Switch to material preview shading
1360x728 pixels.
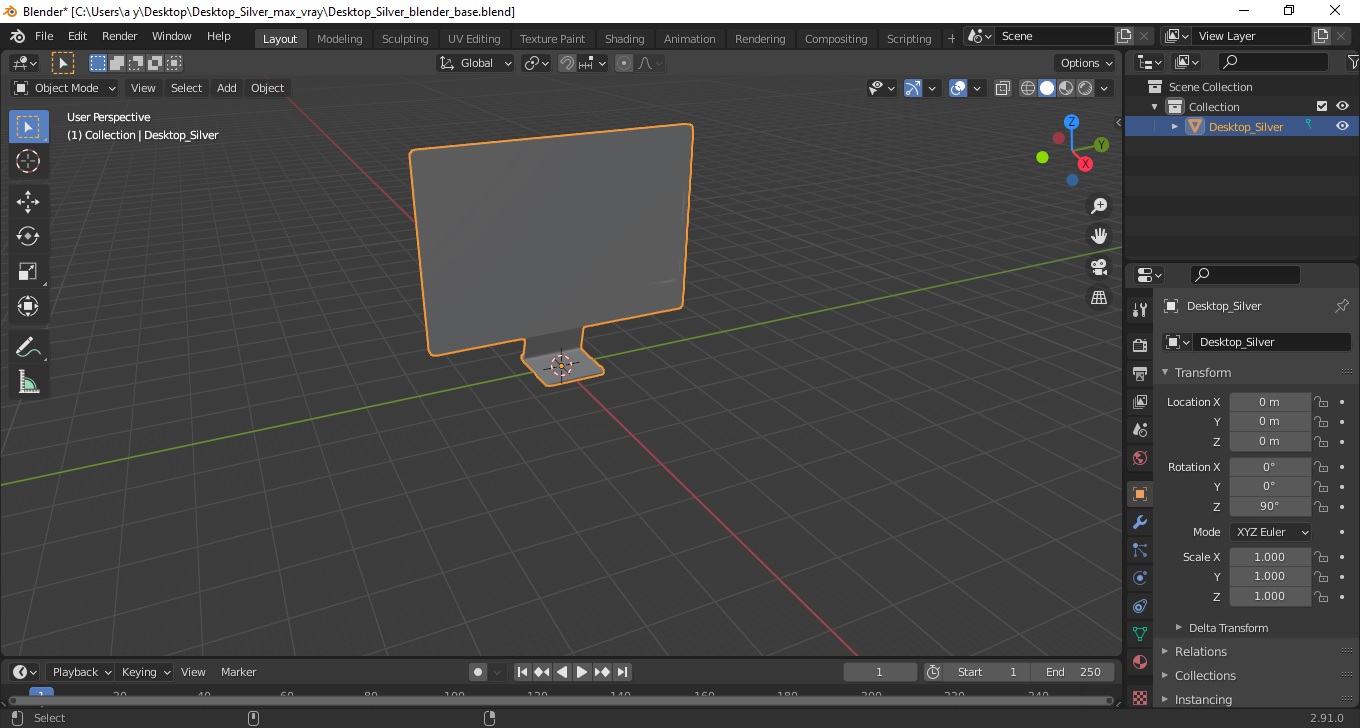tap(1066, 88)
